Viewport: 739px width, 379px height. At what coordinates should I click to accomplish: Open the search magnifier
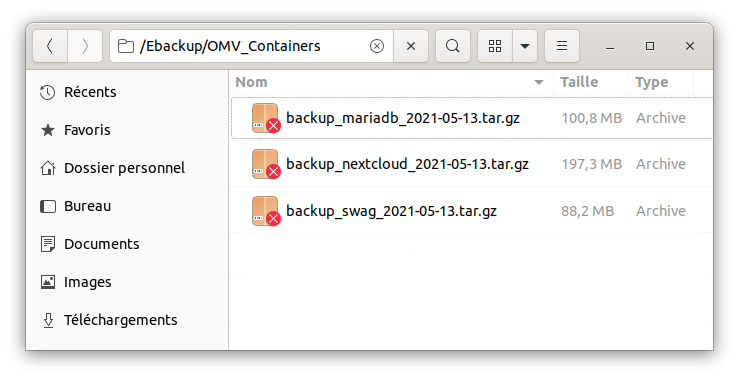coord(453,46)
